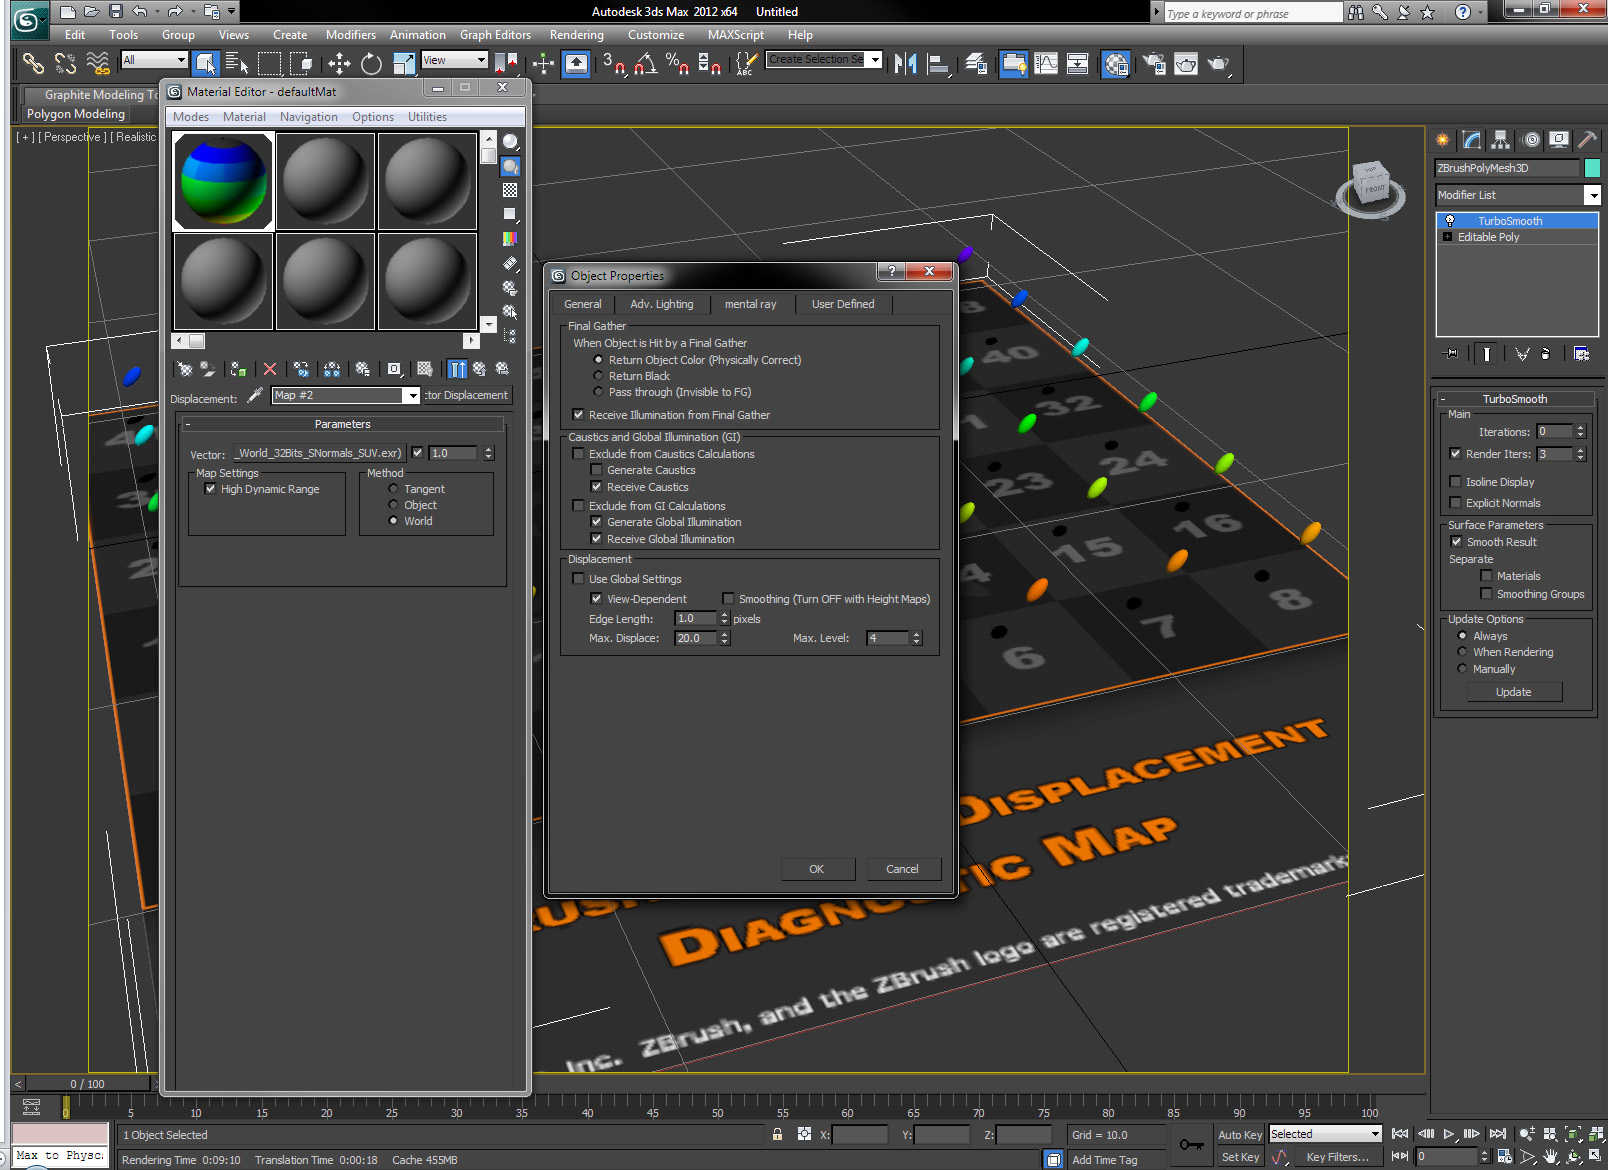Screen dimensions: 1608x1170
Task: Switch to the mental ray tab
Action: click(x=750, y=304)
